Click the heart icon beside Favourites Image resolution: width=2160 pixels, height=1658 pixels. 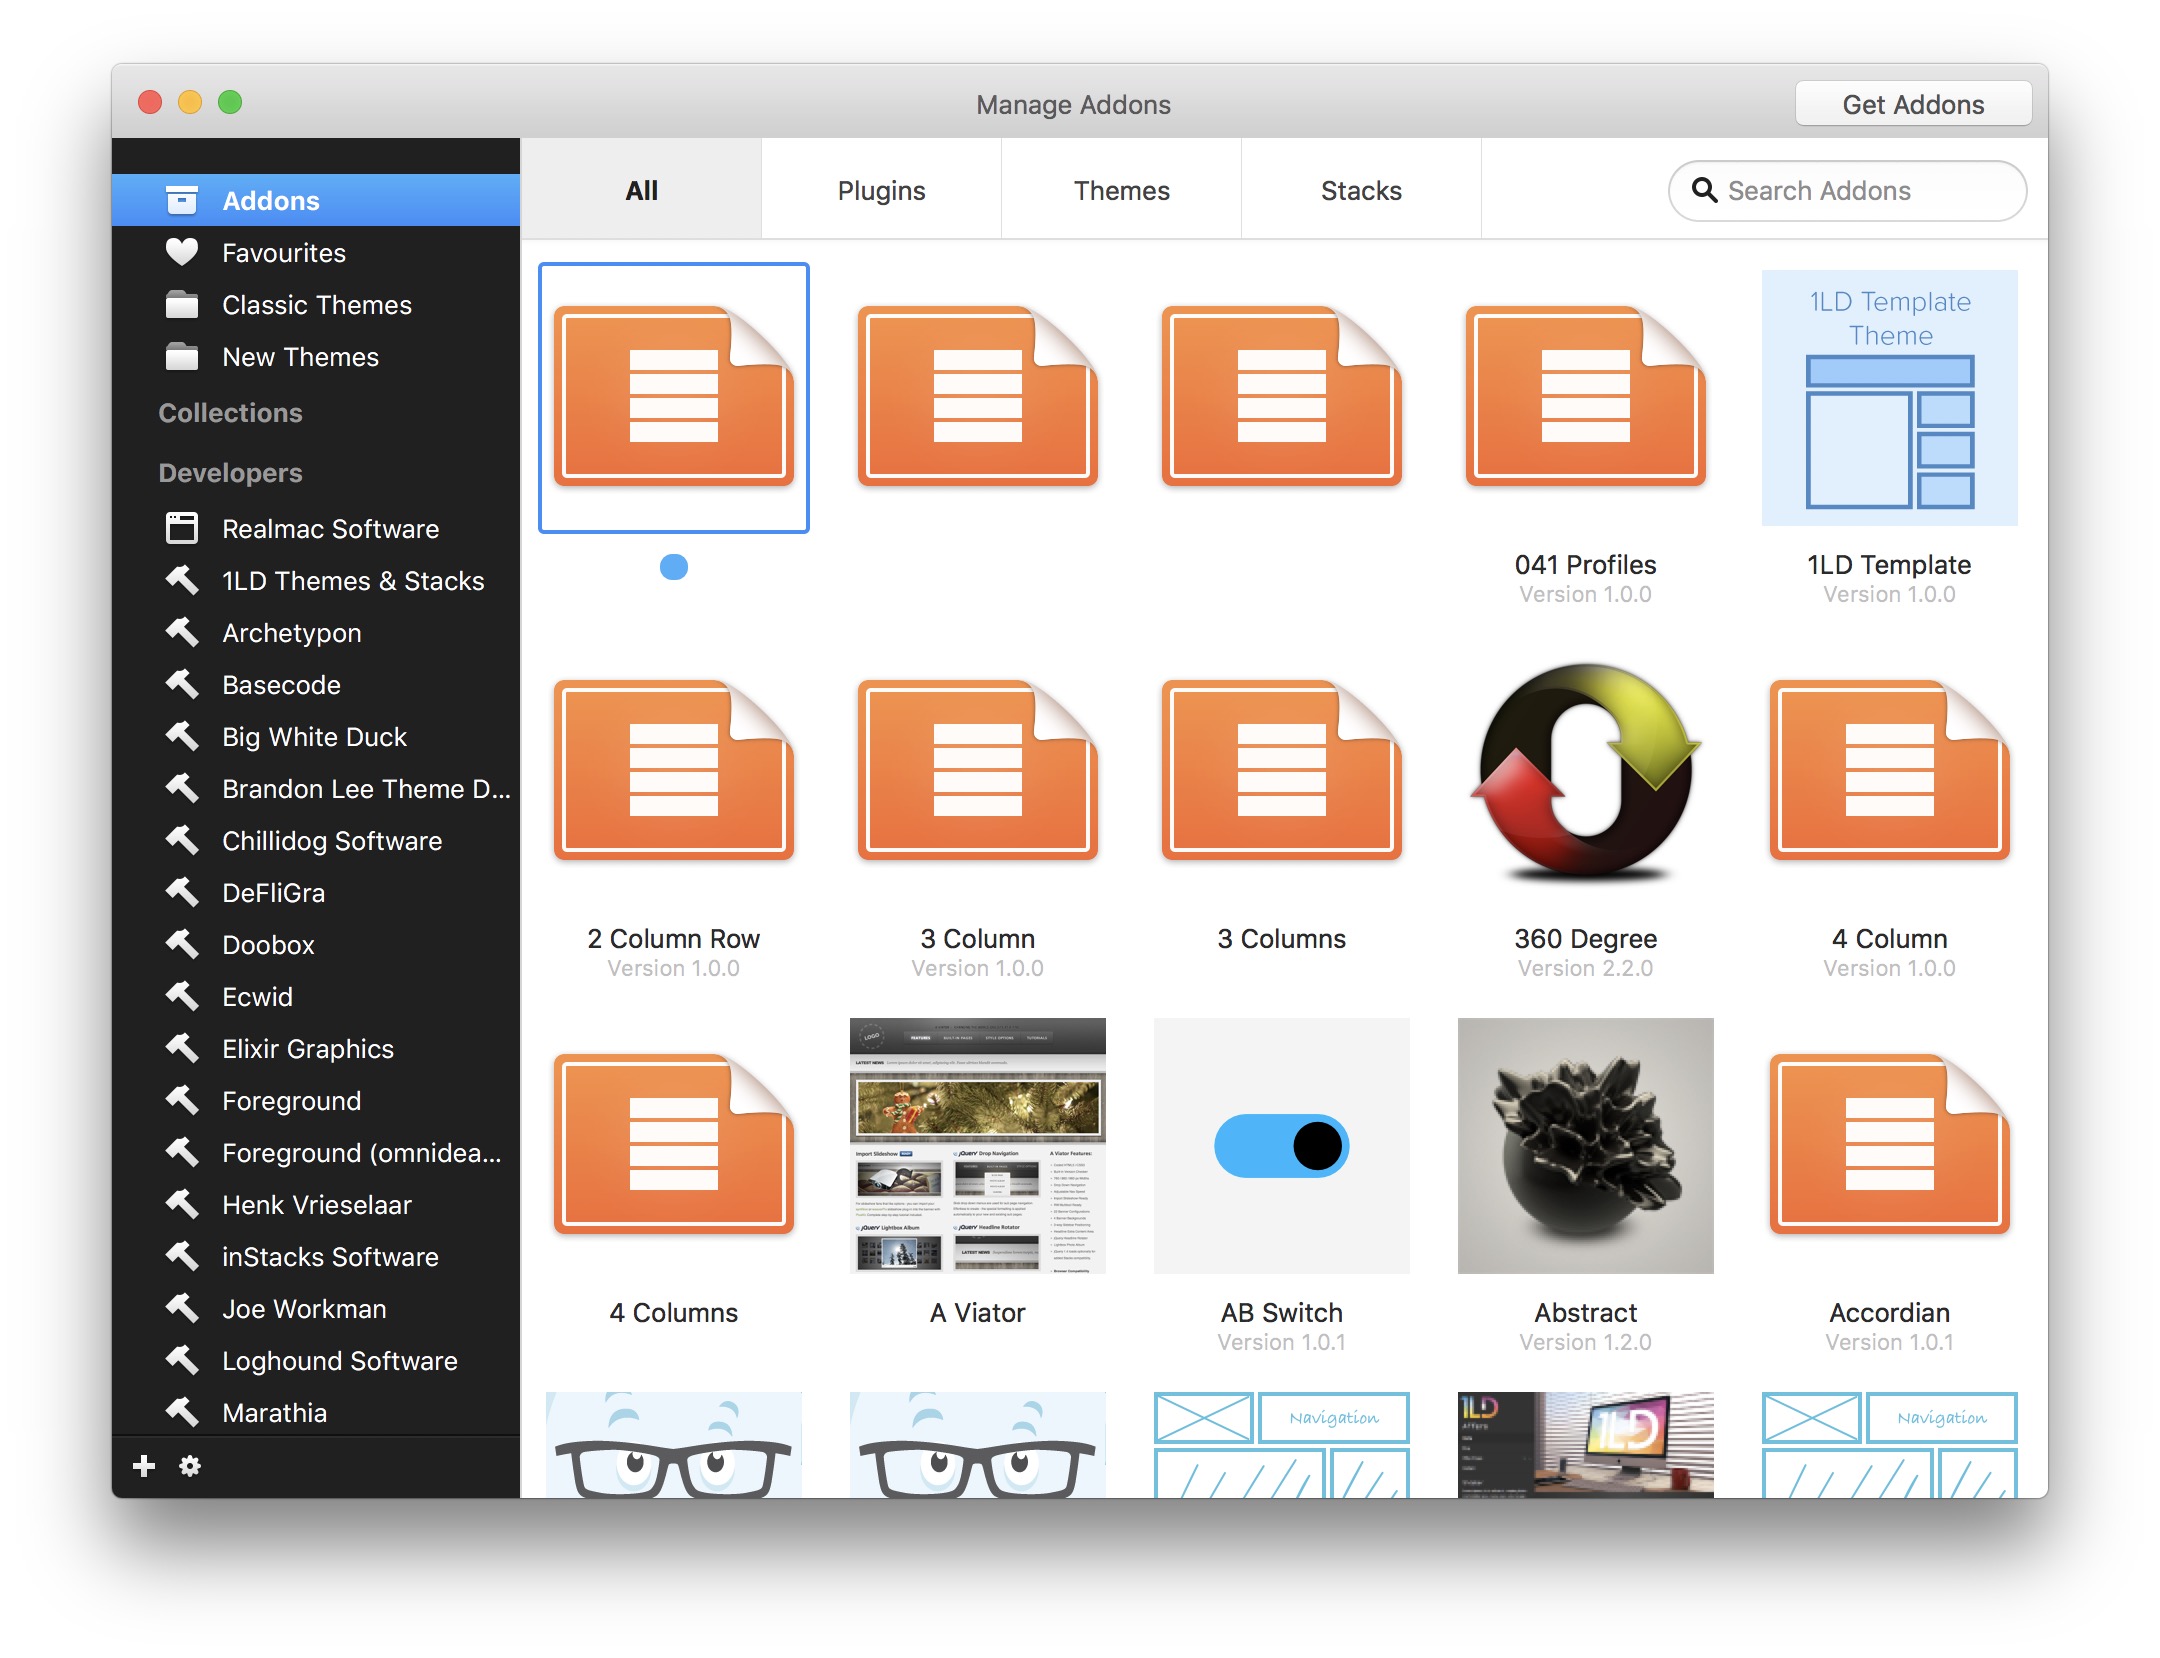click(182, 252)
